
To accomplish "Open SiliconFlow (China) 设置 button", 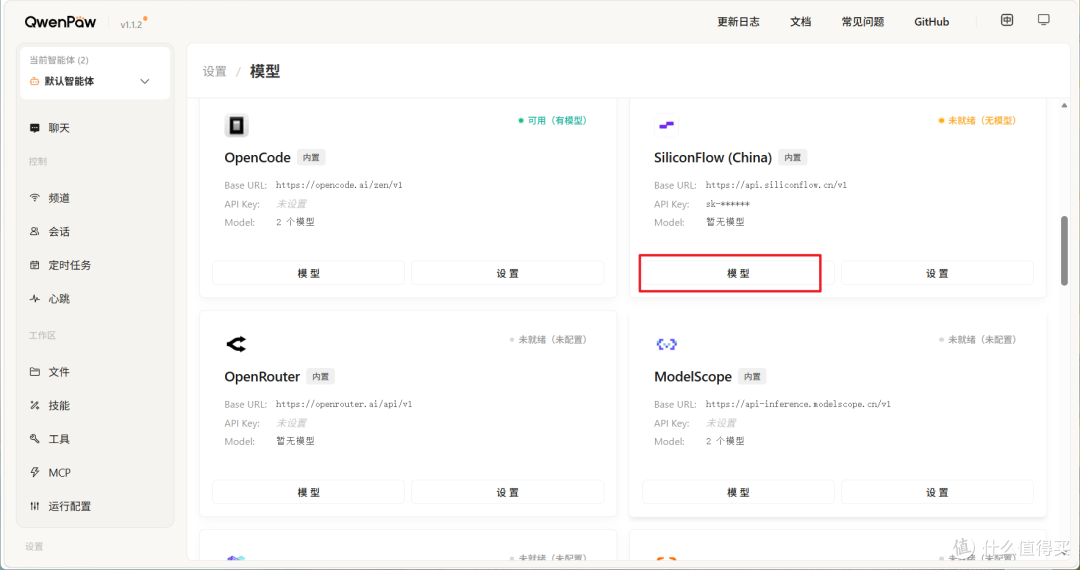I will click(x=937, y=273).
